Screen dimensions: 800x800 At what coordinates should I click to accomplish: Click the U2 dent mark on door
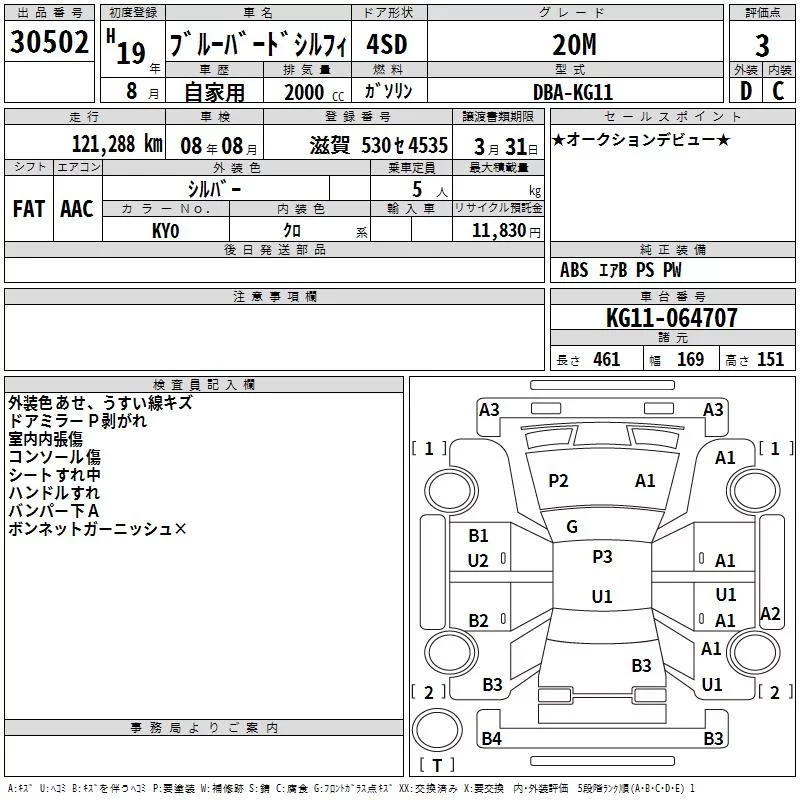tap(478, 561)
